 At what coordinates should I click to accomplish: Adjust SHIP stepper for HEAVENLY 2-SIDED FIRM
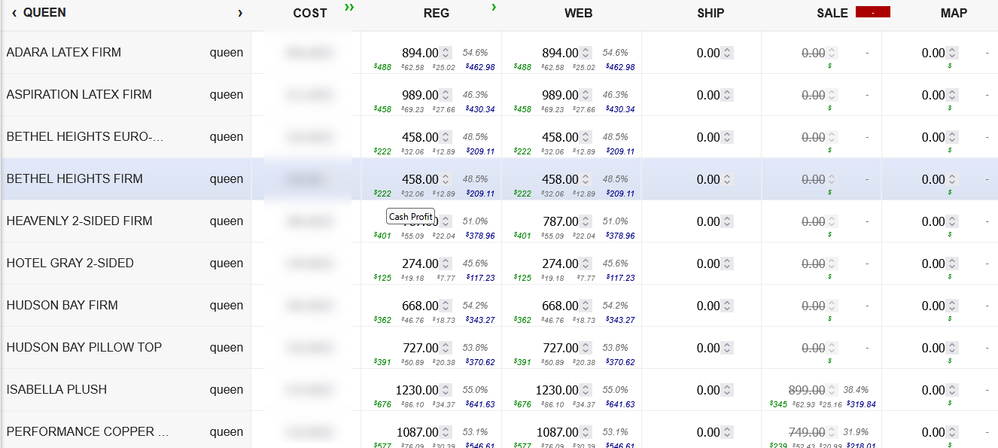click(x=727, y=221)
